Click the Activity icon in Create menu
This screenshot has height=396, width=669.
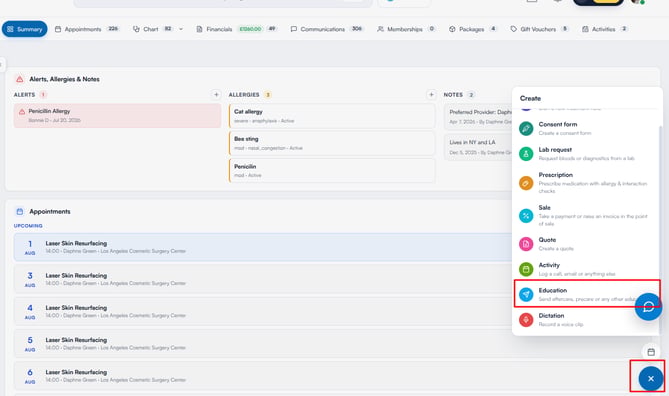pos(526,269)
